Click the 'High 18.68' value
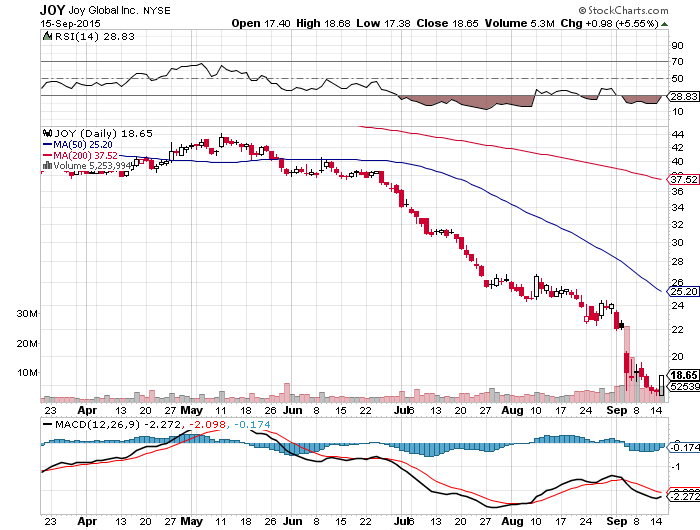Viewport: 700px width, 530px height. point(323,23)
